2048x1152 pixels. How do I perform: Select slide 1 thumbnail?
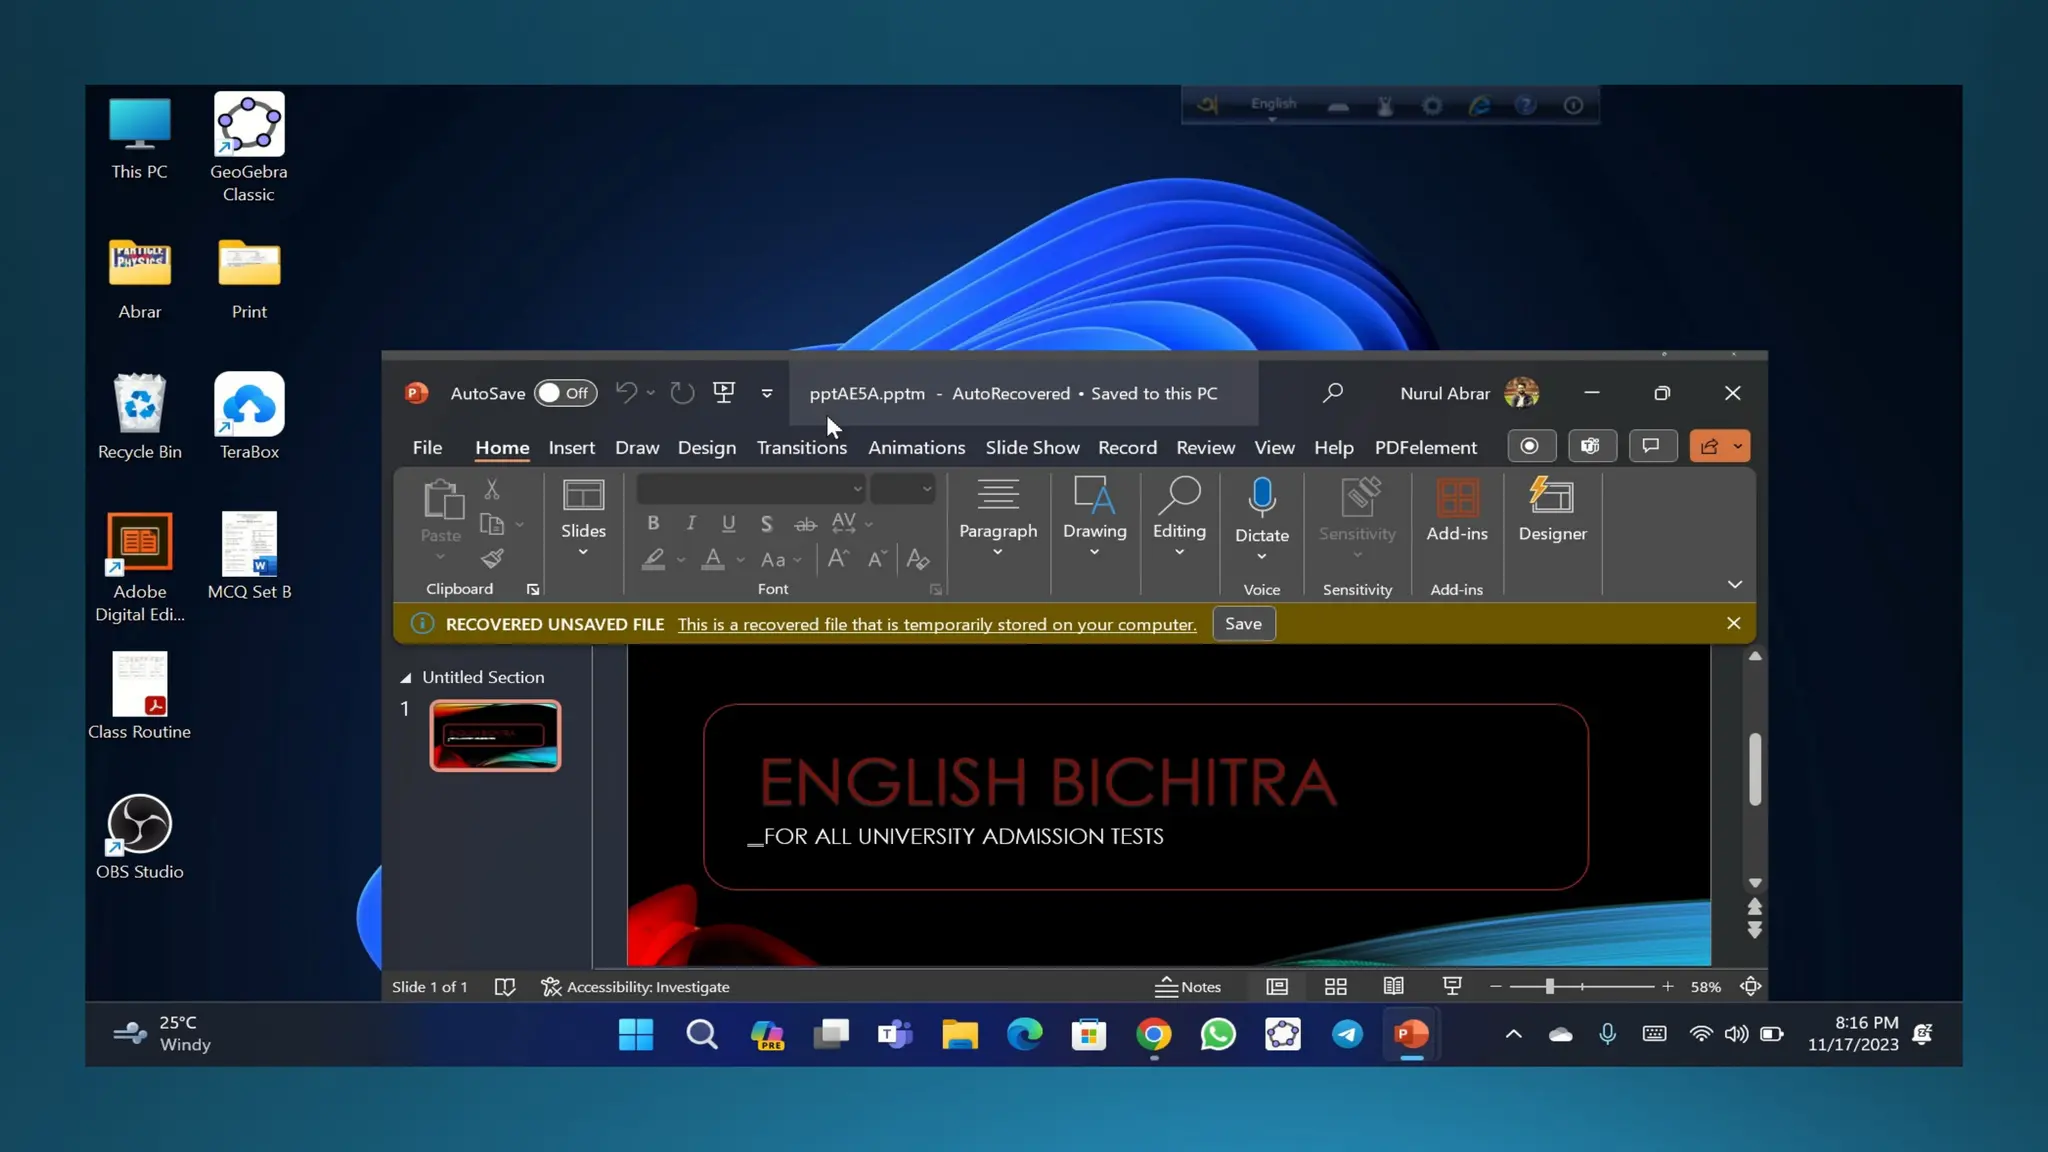pyautogui.click(x=495, y=736)
